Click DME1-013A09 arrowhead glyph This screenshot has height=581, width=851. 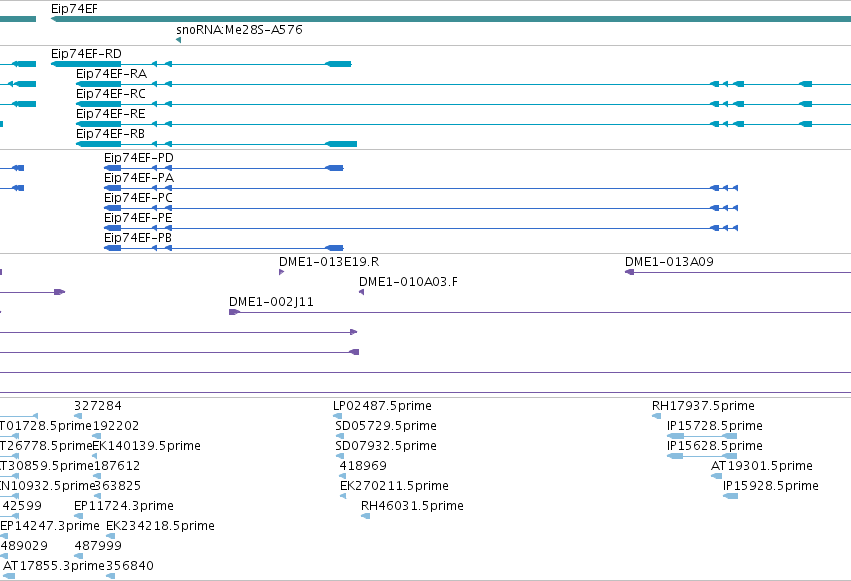pyautogui.click(x=630, y=272)
